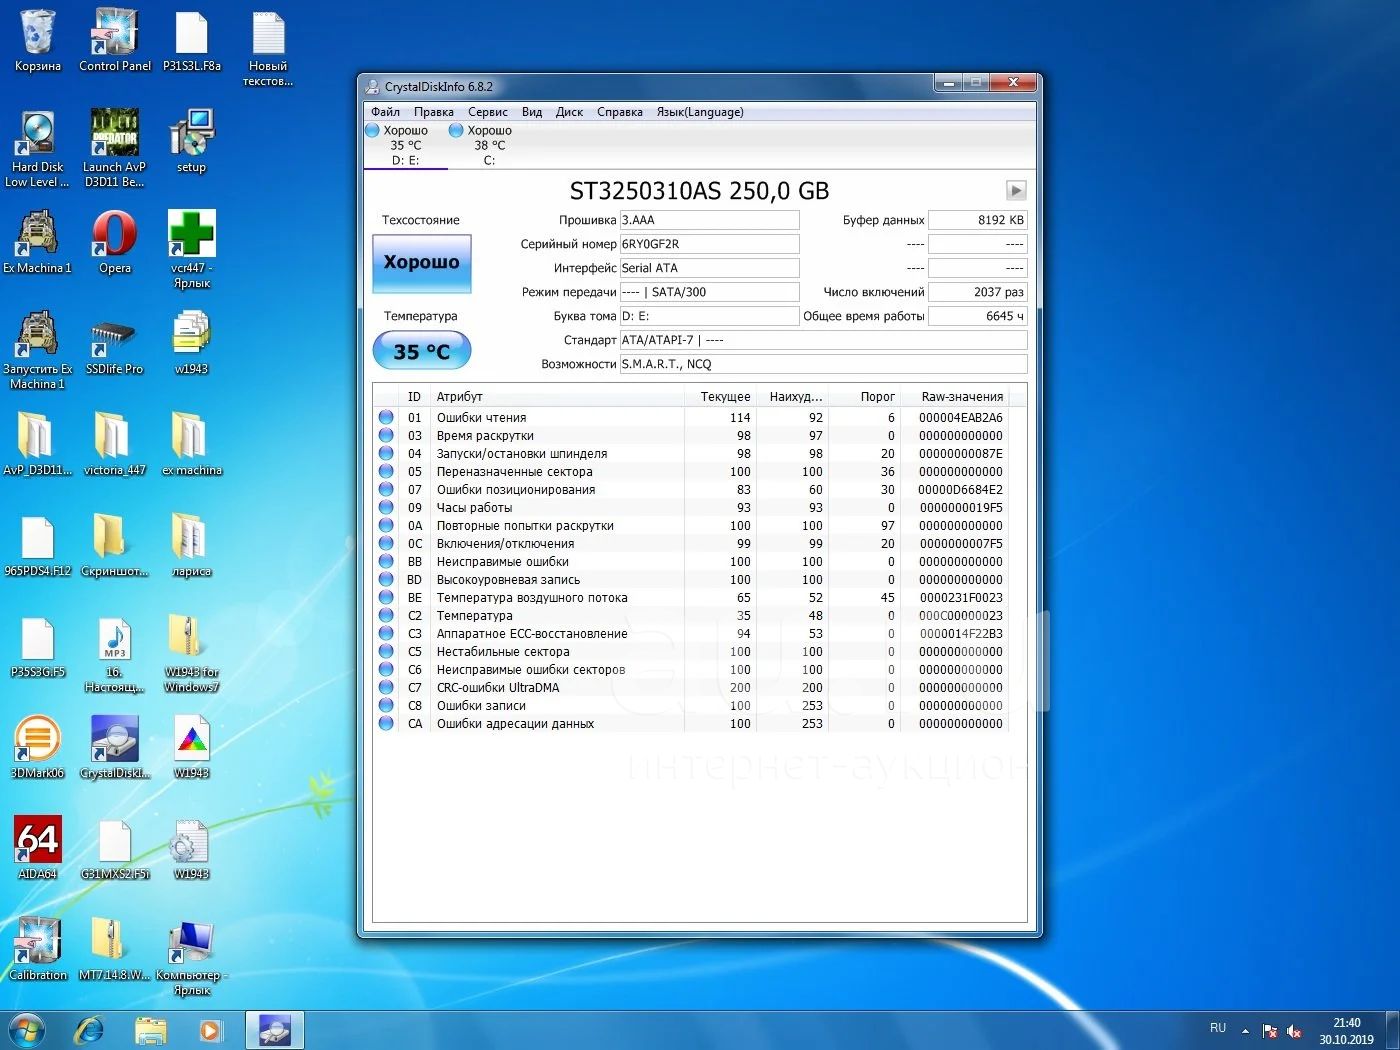The height and width of the screenshot is (1050, 1400).
Task: Open Internet Explorer from the taskbar
Action: coord(89,1030)
